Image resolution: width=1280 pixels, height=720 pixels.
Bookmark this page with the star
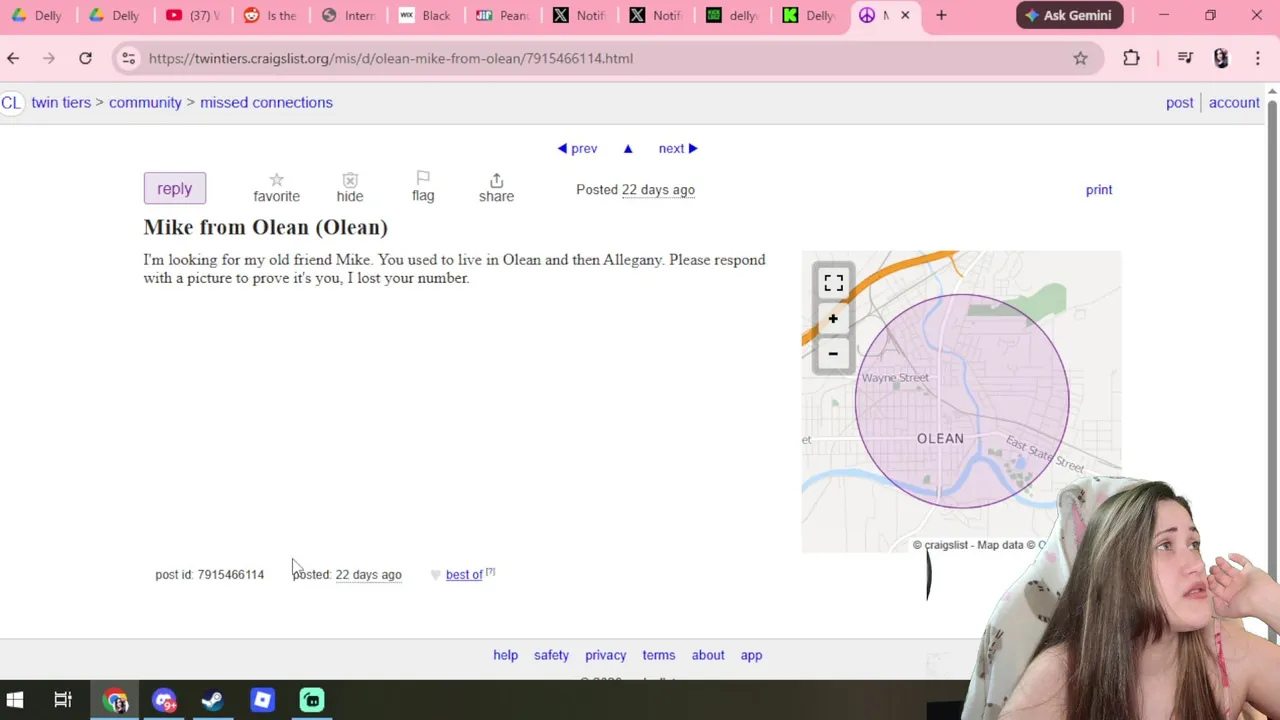click(x=1080, y=58)
